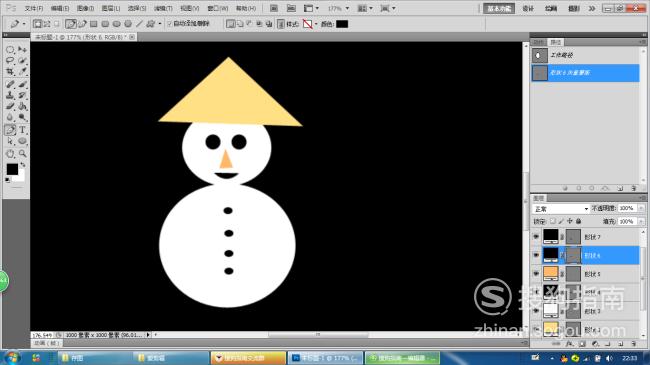Image resolution: width=650 pixels, height=365 pixels.
Task: Click Delete layer trash icon
Action: [x=633, y=344]
